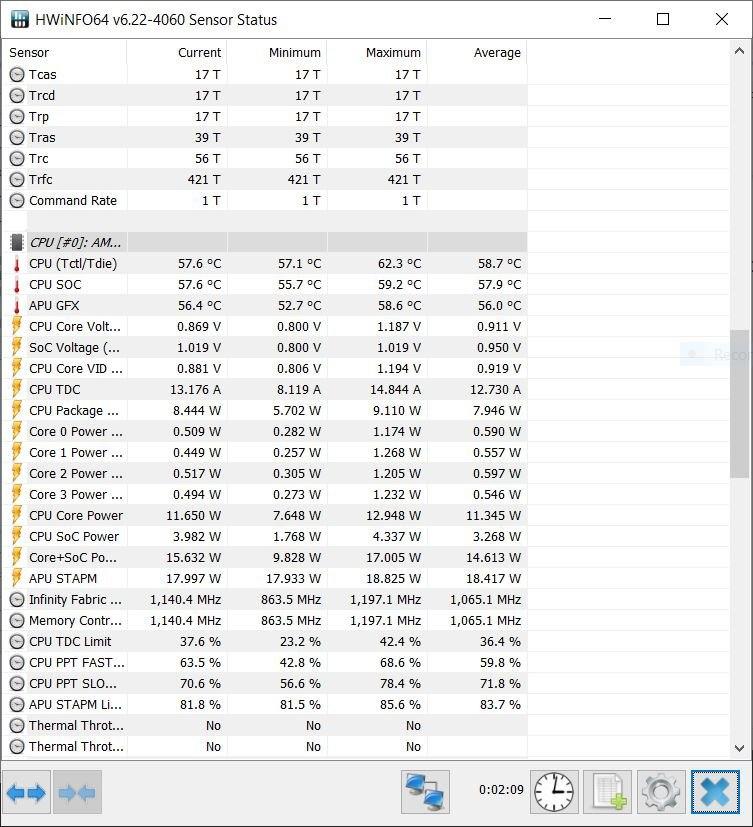
Task: Click the shrink columns arrows button
Action: click(x=77, y=793)
